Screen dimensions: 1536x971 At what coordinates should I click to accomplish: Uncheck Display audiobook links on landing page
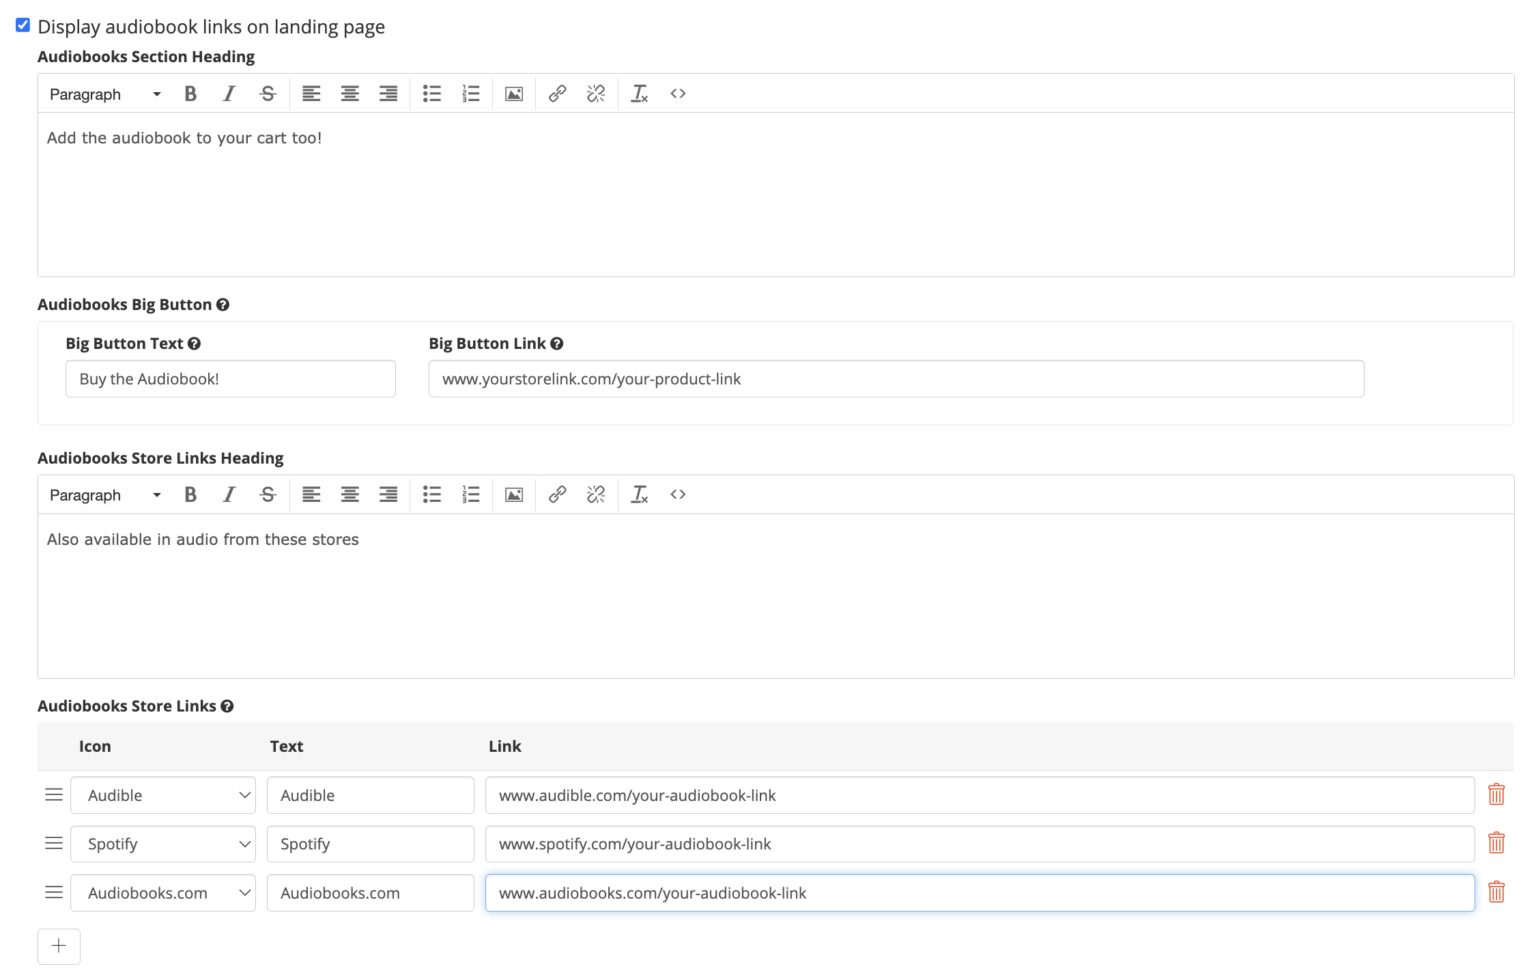pyautogui.click(x=23, y=26)
